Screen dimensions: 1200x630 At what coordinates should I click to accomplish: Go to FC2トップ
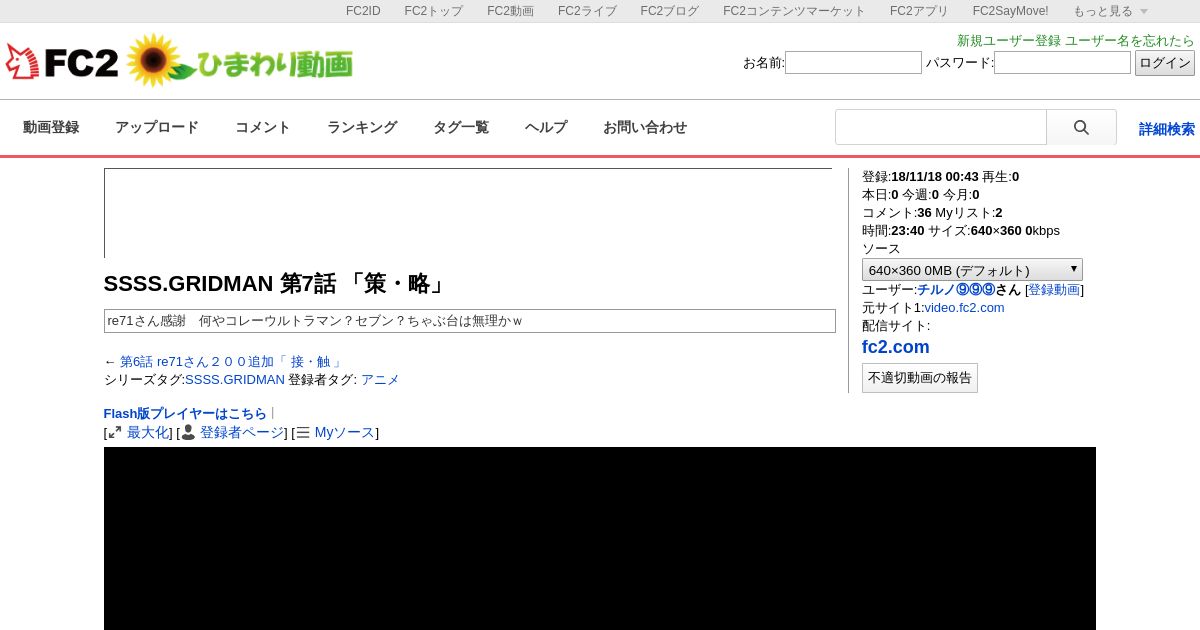click(x=433, y=11)
